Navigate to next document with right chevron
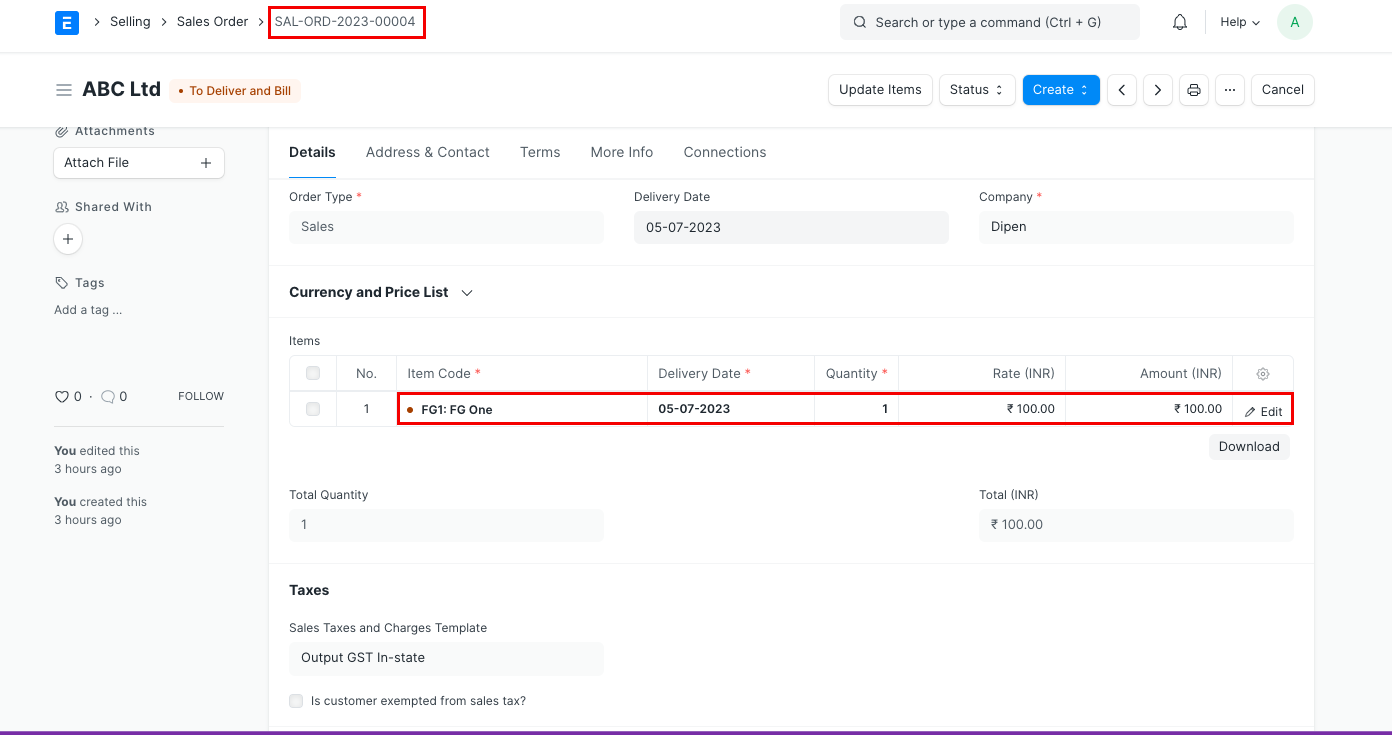The height and width of the screenshot is (735, 1392). (1157, 90)
